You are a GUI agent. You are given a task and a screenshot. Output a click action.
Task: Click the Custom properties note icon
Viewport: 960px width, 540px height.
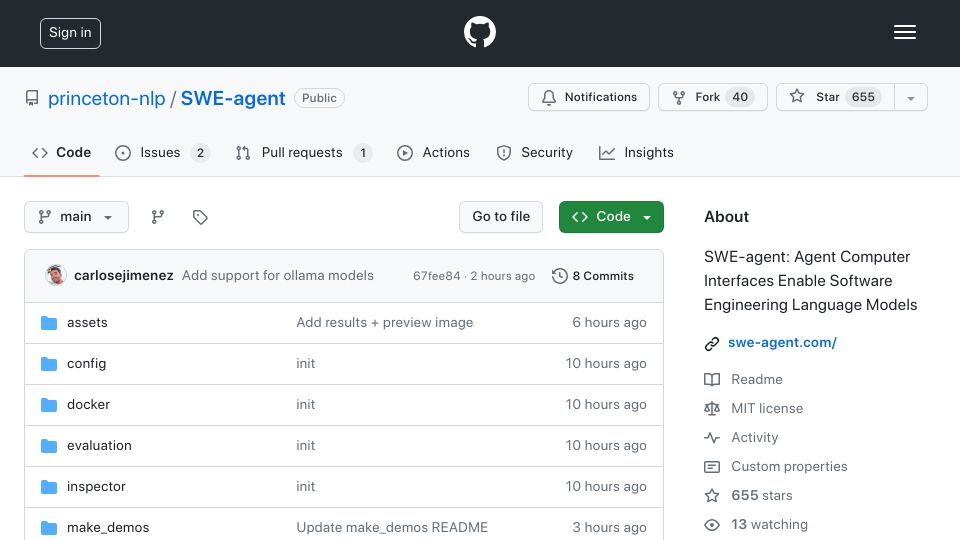point(711,467)
